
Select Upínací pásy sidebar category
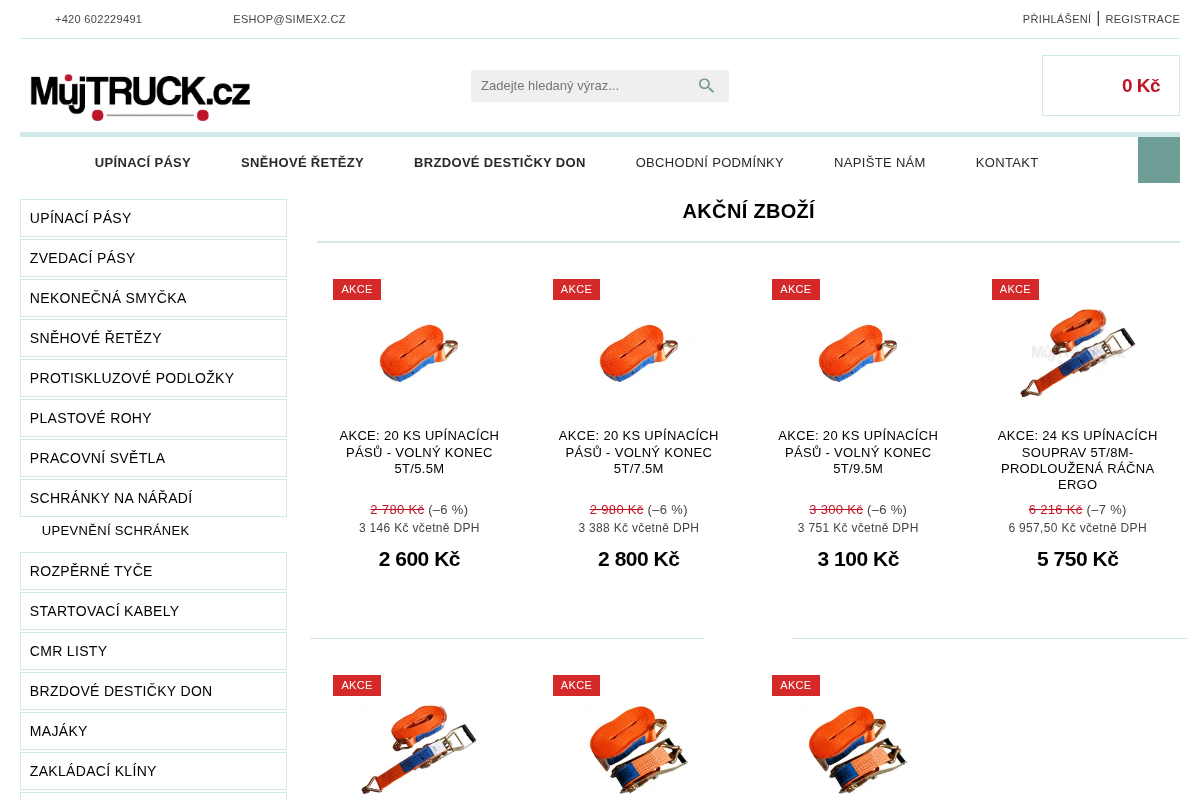click(x=153, y=218)
